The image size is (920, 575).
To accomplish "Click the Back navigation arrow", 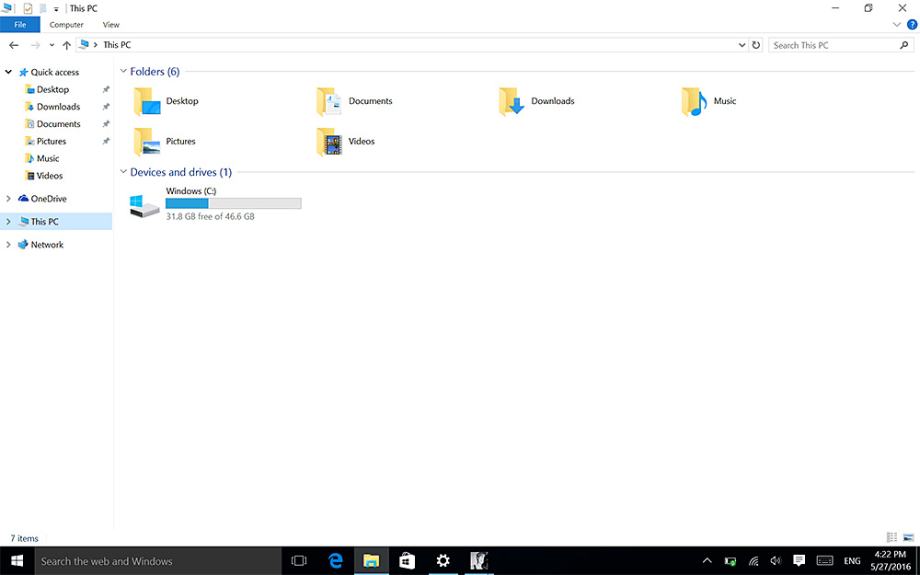I will click(x=14, y=45).
